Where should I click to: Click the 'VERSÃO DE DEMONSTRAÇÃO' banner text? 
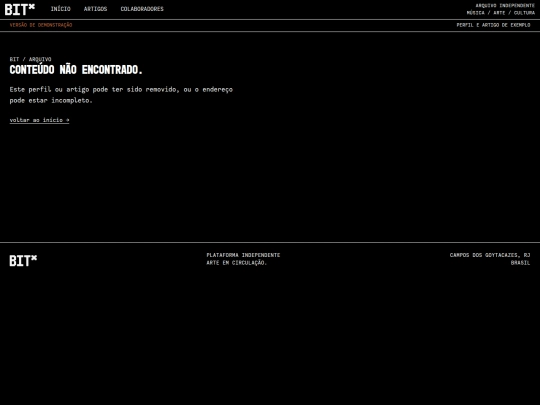pyautogui.click(x=41, y=25)
